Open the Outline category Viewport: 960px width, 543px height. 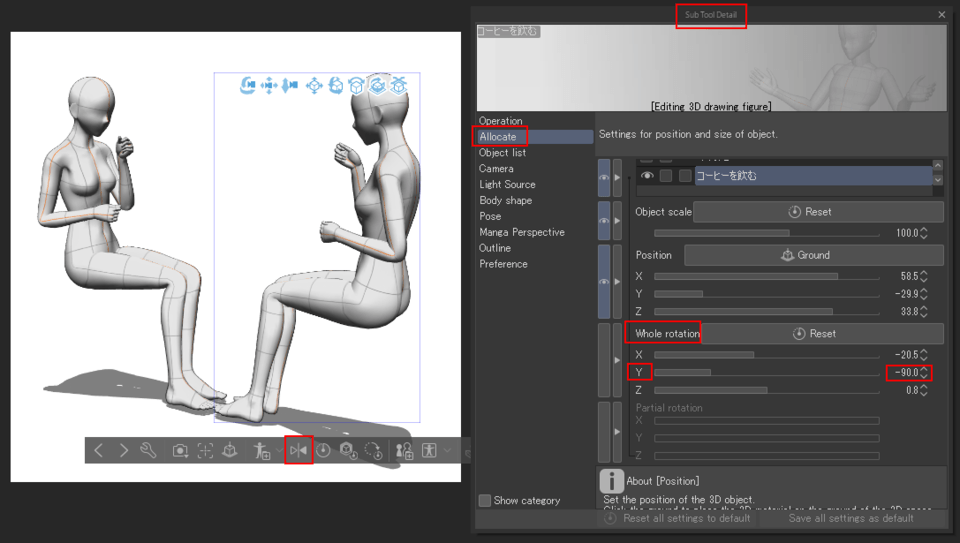495,248
